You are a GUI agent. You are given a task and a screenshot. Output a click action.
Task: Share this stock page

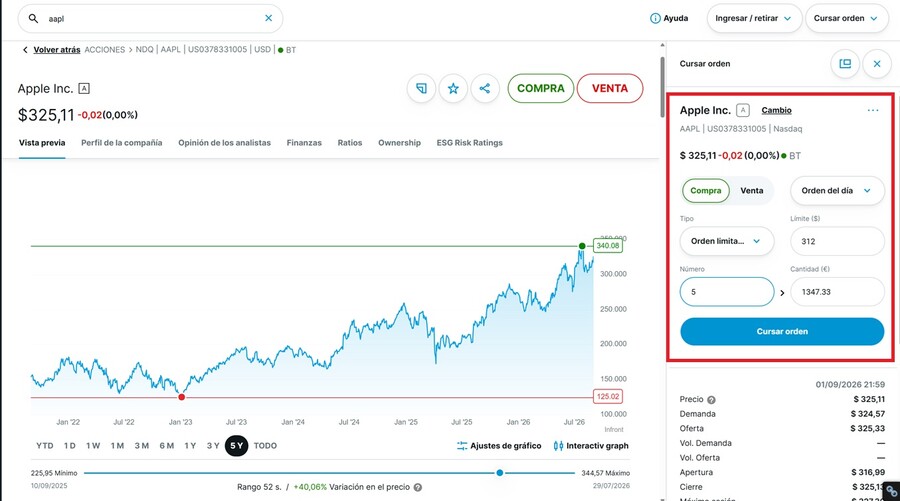point(485,88)
